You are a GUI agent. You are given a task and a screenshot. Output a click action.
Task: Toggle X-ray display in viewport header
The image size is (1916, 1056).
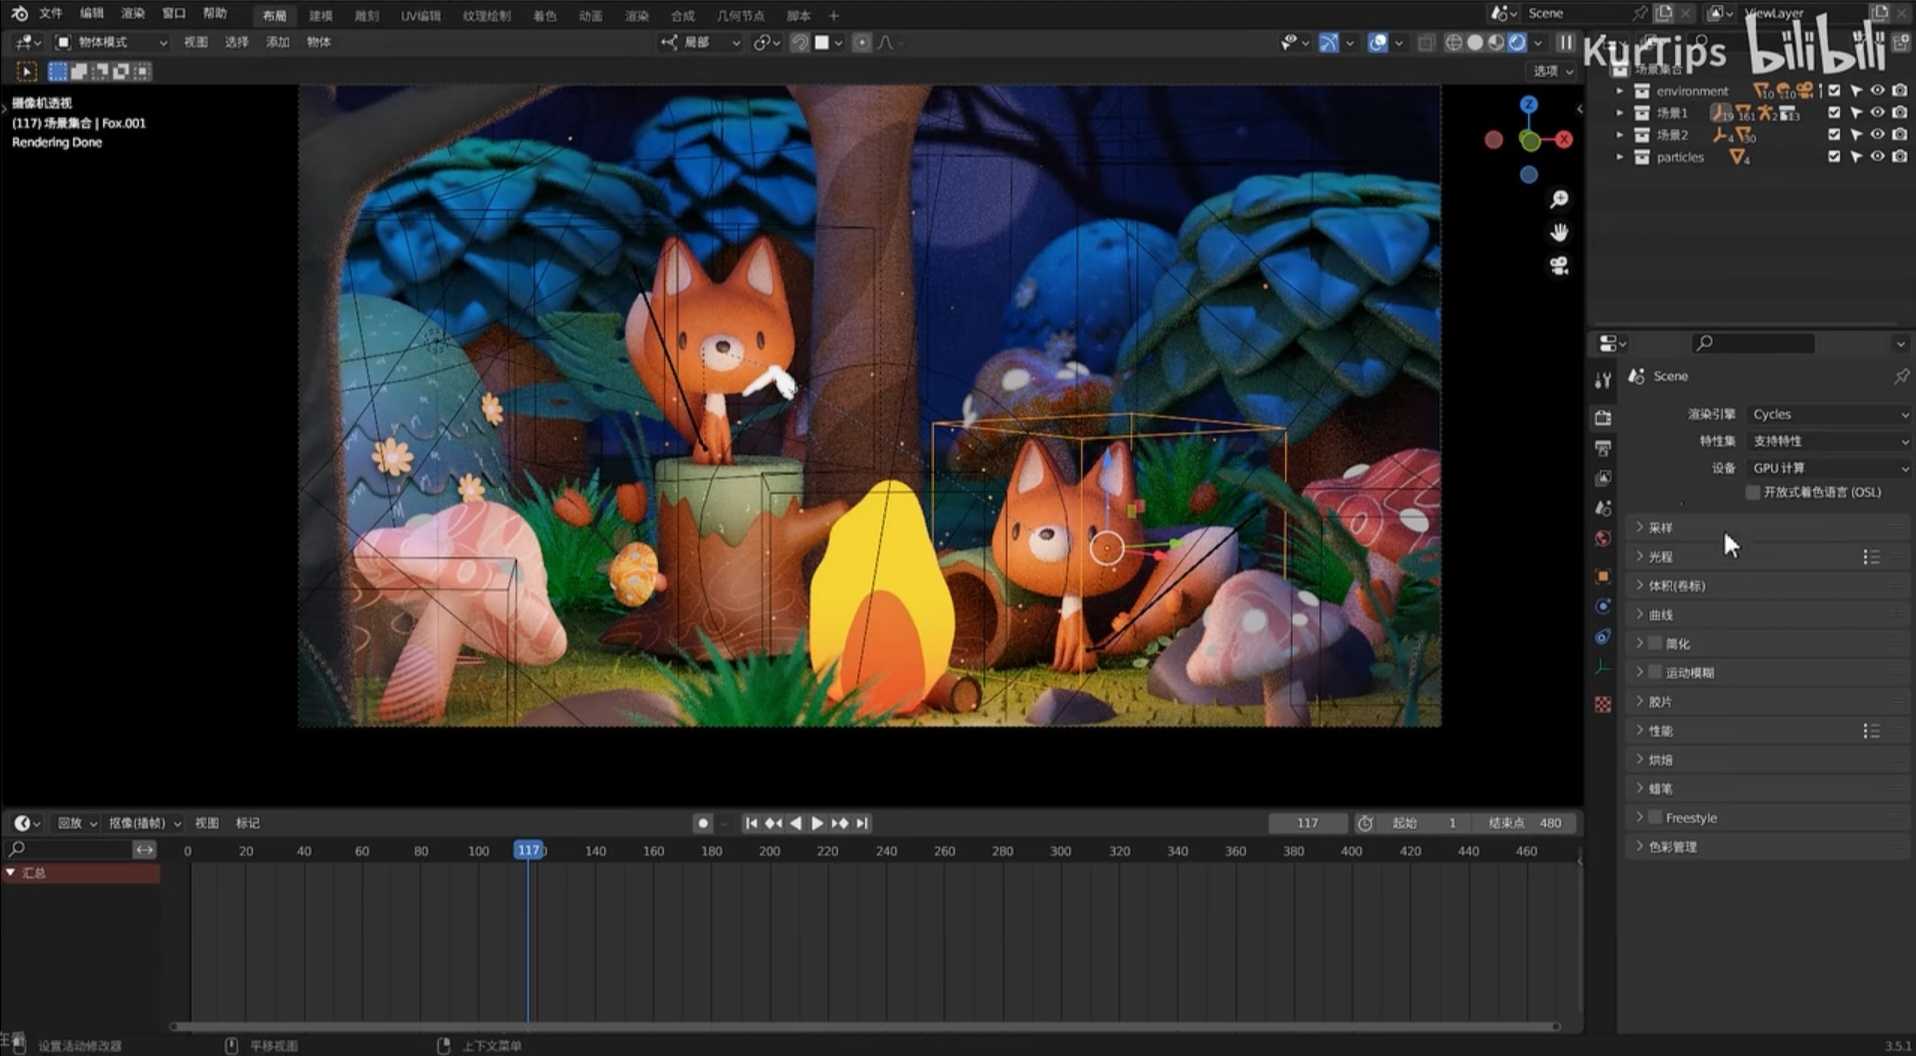(1427, 42)
